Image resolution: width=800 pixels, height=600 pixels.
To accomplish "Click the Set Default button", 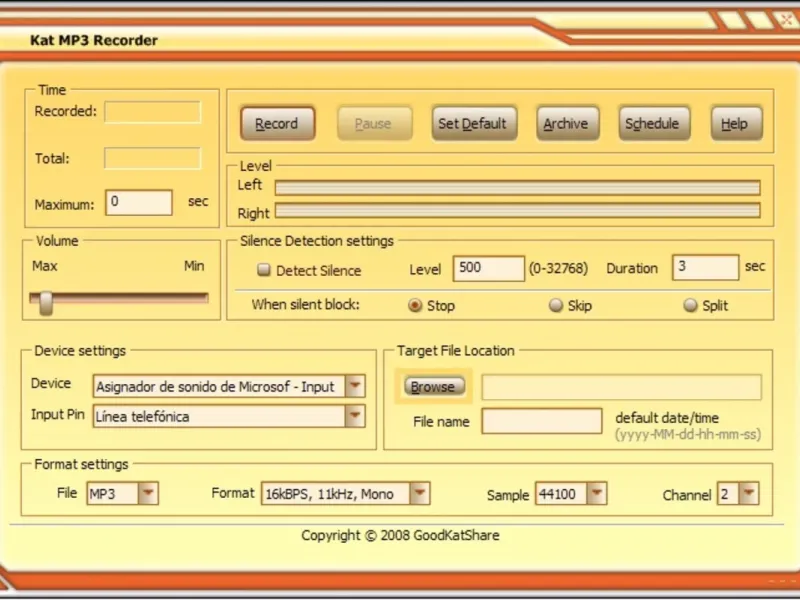I will pyautogui.click(x=474, y=123).
